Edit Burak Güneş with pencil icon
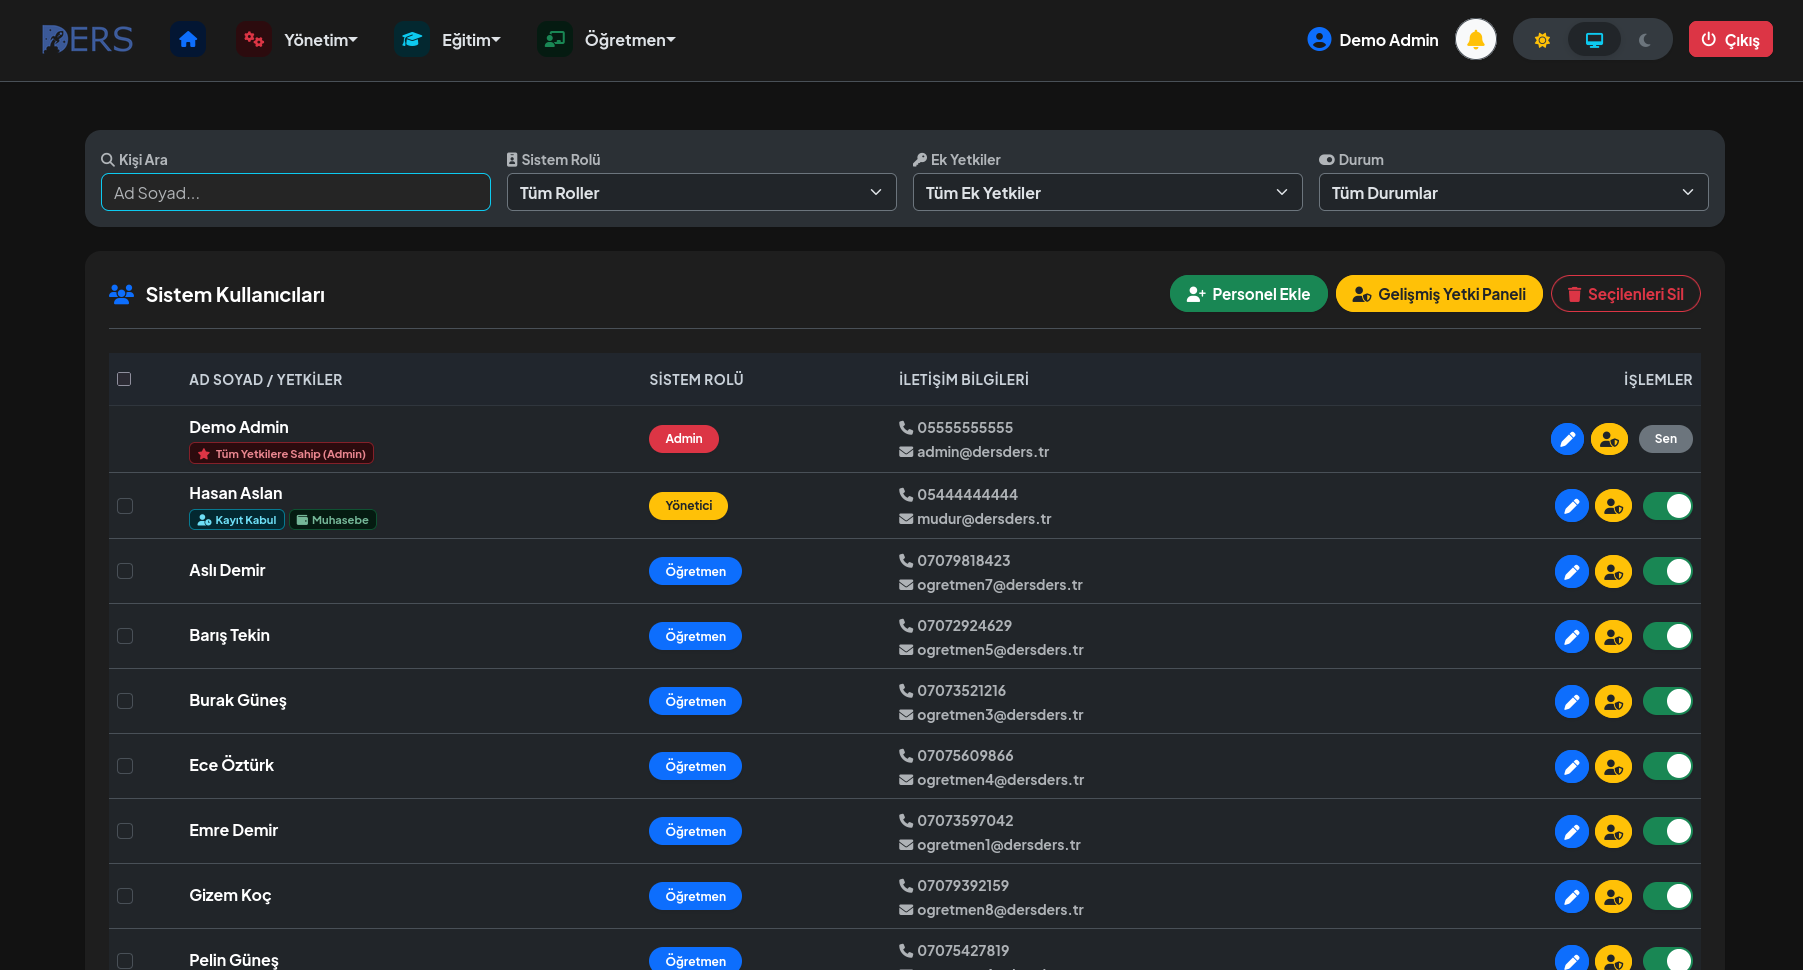The height and width of the screenshot is (970, 1803). (x=1572, y=701)
